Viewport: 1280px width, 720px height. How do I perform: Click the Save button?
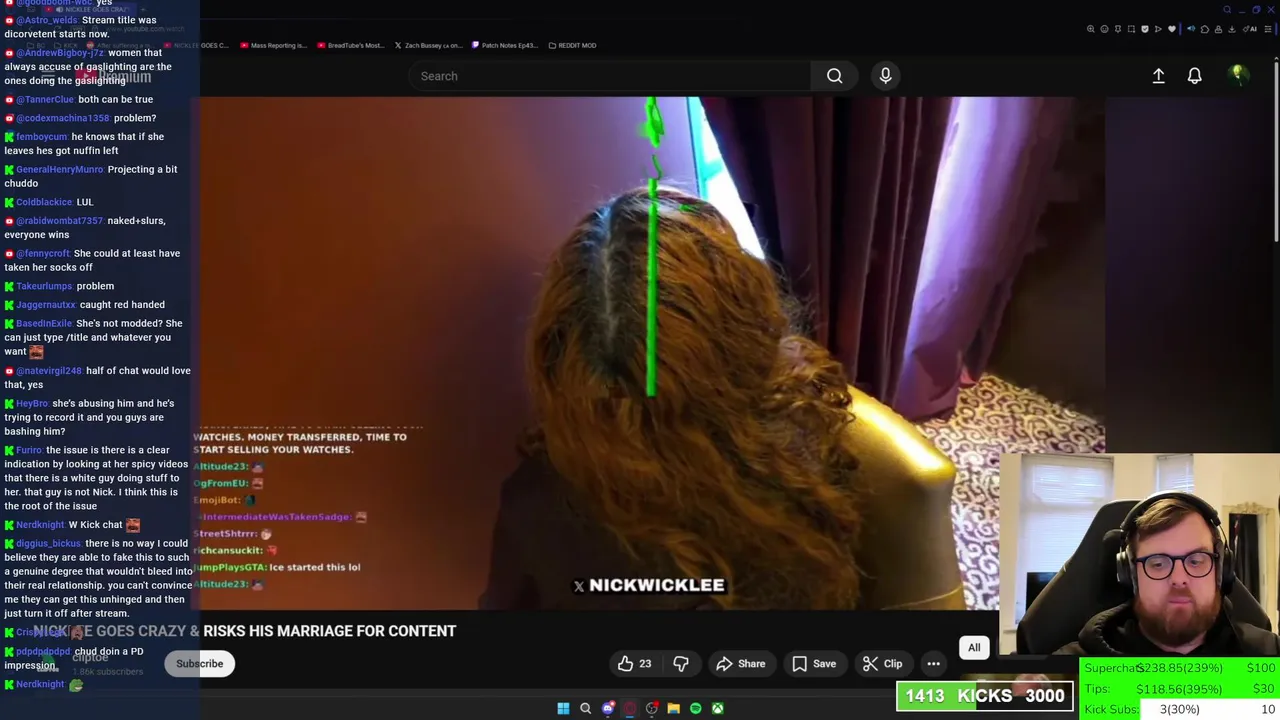pos(814,663)
